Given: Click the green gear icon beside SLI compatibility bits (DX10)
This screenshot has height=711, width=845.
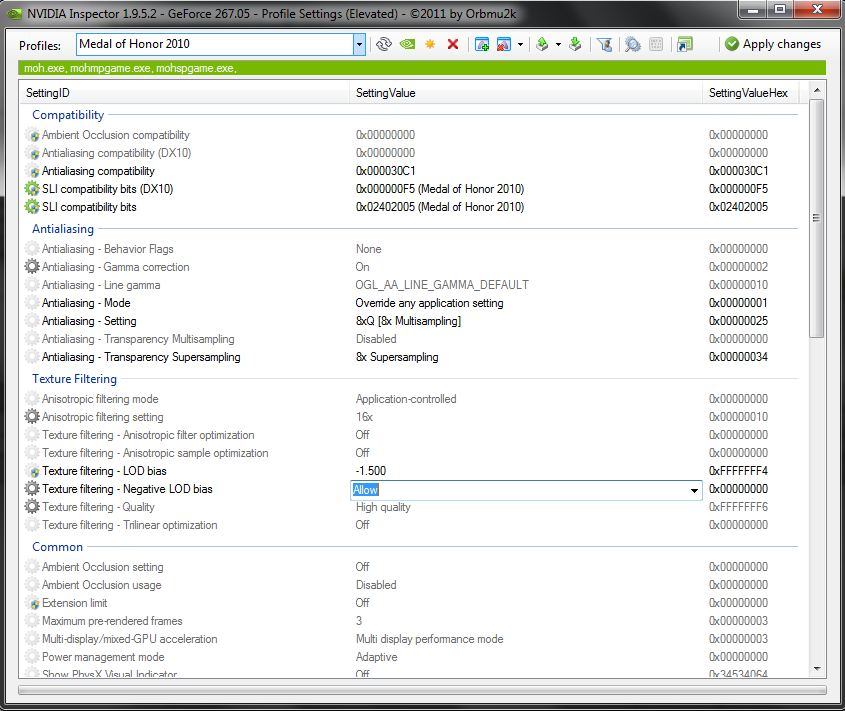Looking at the screenshot, I should tap(32, 189).
